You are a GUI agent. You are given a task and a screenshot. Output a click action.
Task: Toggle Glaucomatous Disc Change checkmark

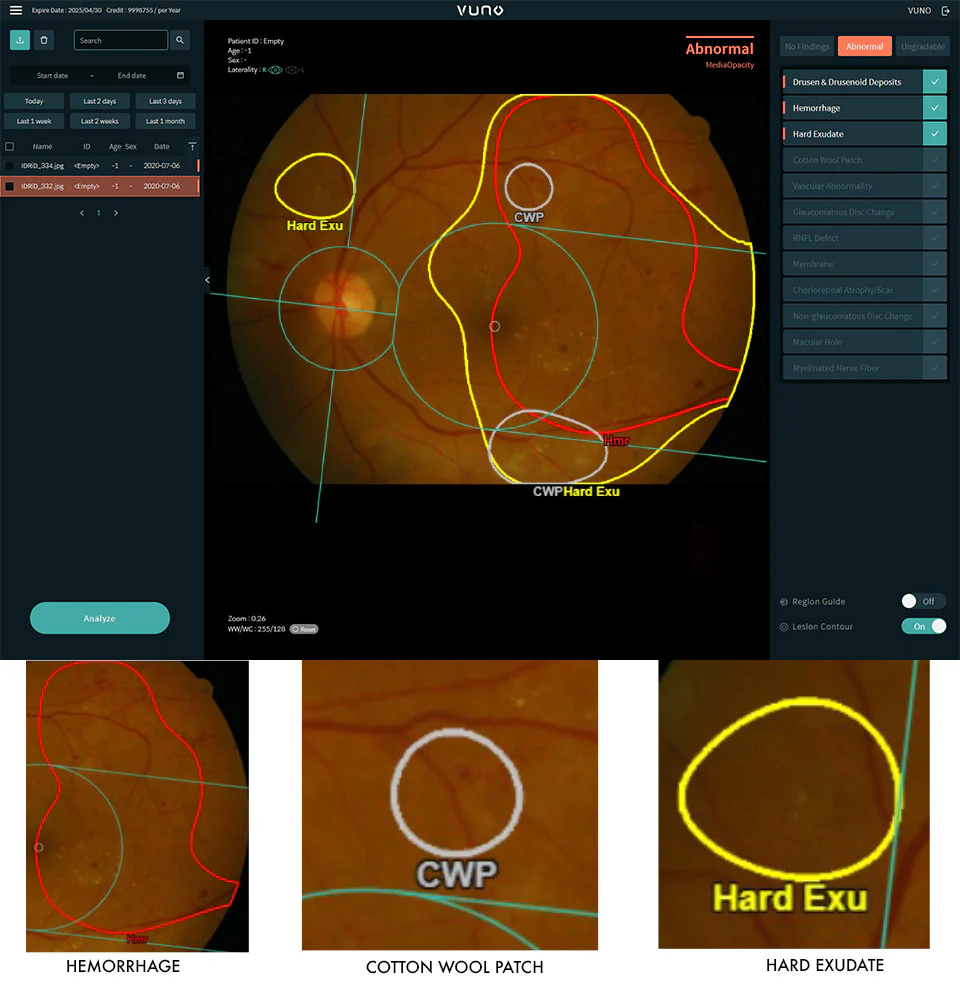[x=934, y=212]
